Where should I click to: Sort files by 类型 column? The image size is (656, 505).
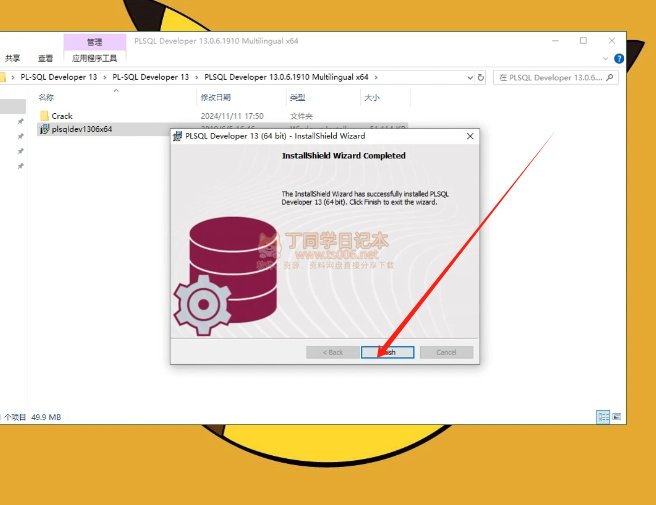click(297, 97)
